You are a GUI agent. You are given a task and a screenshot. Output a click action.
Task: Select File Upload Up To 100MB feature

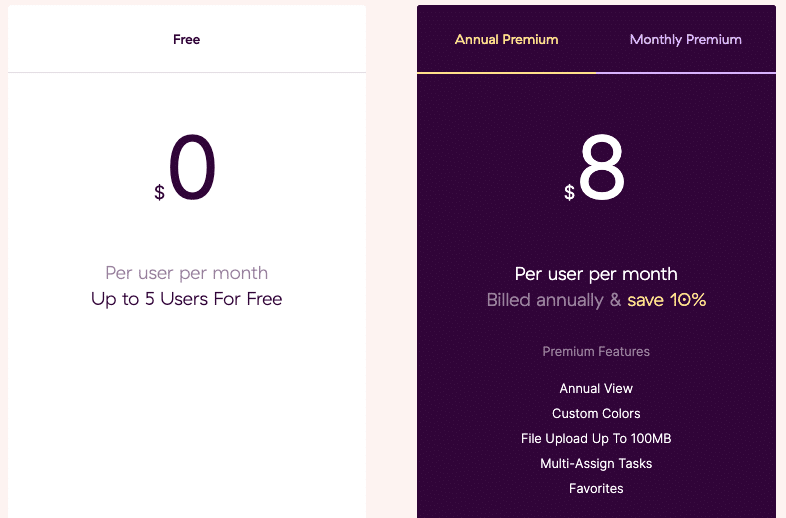click(x=596, y=439)
